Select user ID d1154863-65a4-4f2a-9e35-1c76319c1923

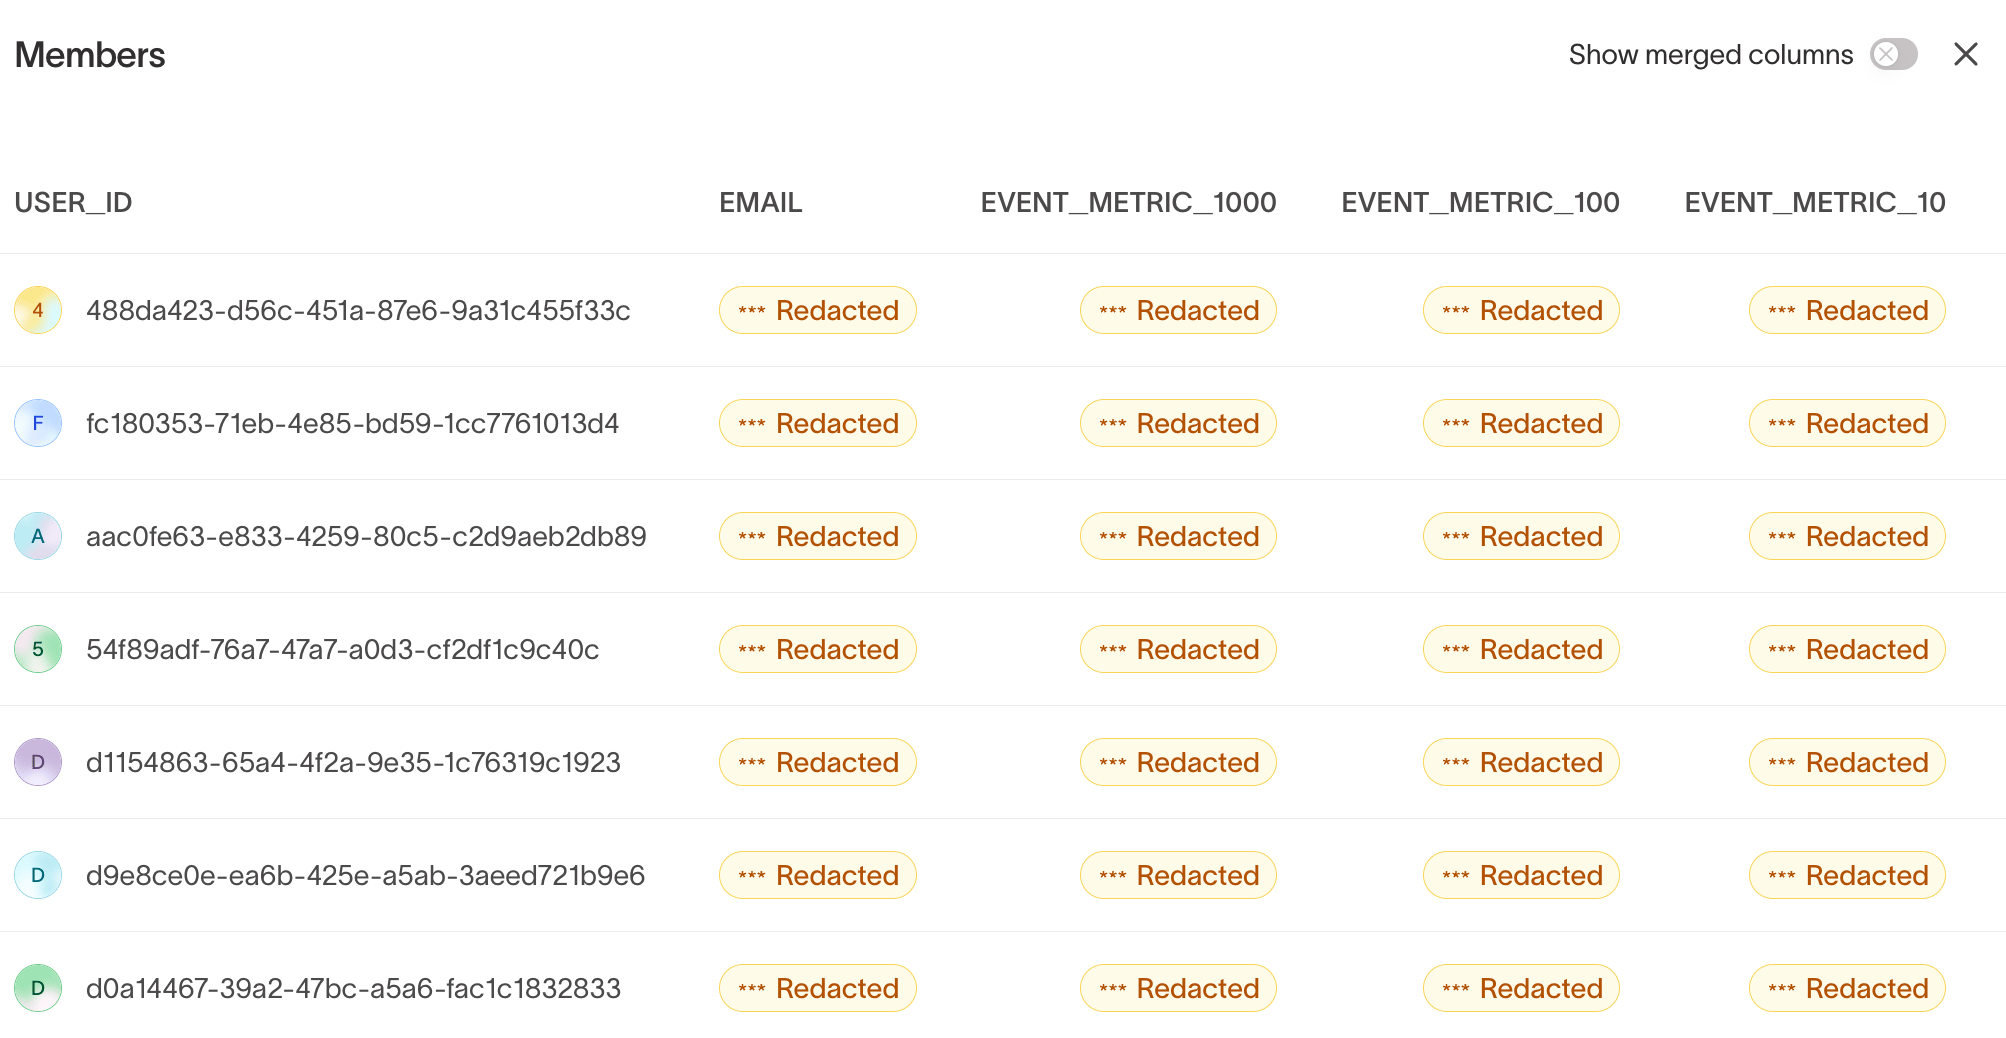[353, 762]
